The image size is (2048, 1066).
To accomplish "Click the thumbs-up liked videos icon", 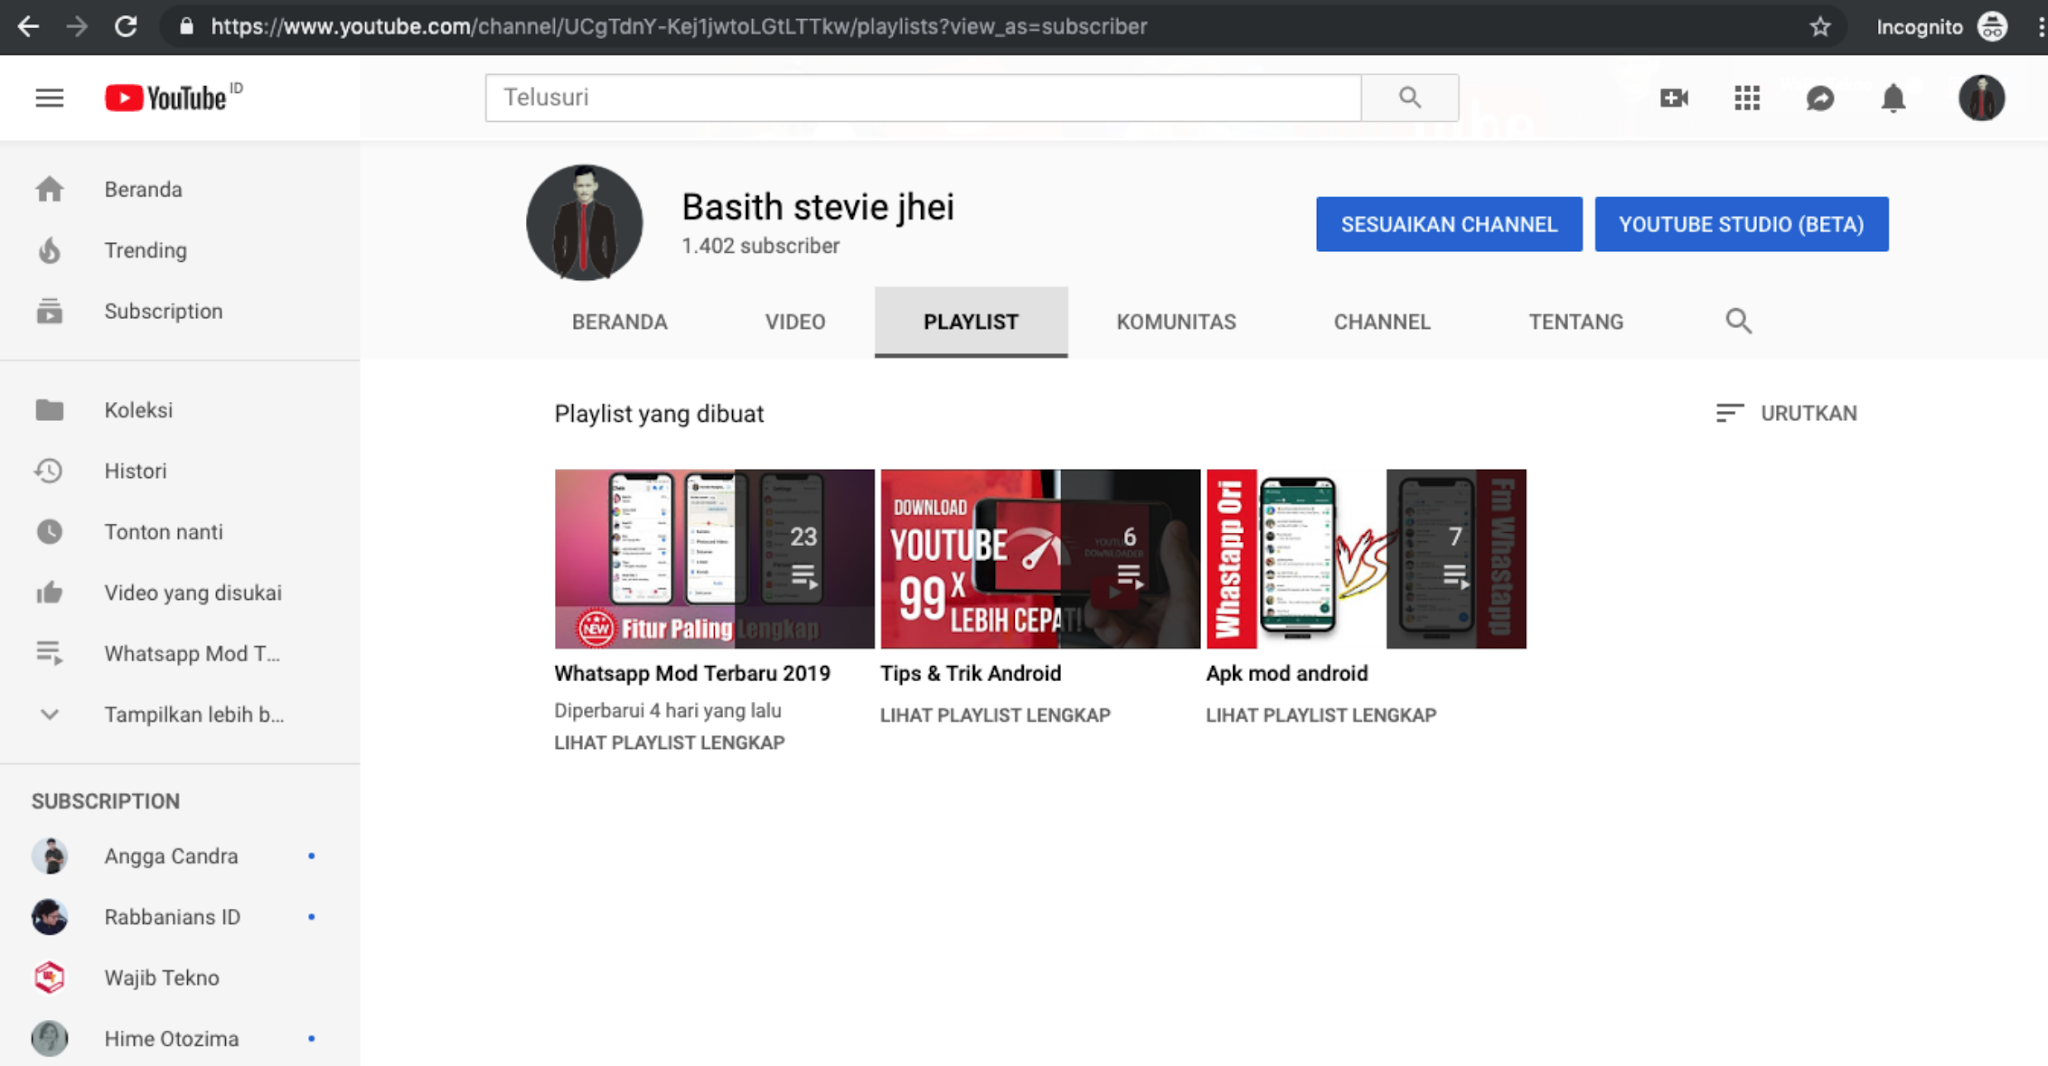I will click(49, 593).
